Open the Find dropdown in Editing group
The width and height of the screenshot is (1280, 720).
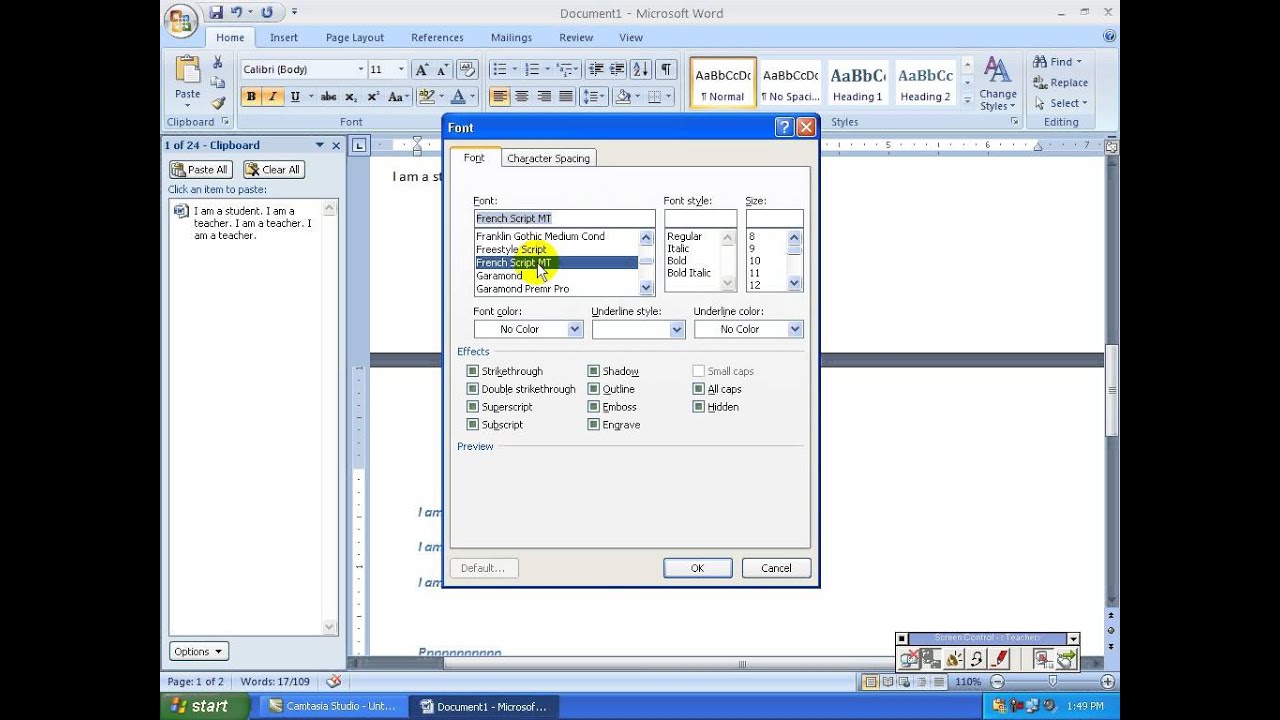[x=1058, y=62]
